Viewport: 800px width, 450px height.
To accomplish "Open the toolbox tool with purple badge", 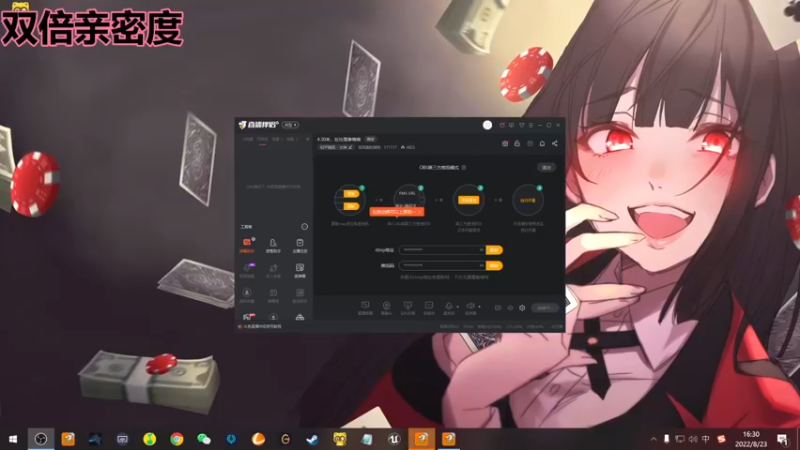I will [x=247, y=269].
